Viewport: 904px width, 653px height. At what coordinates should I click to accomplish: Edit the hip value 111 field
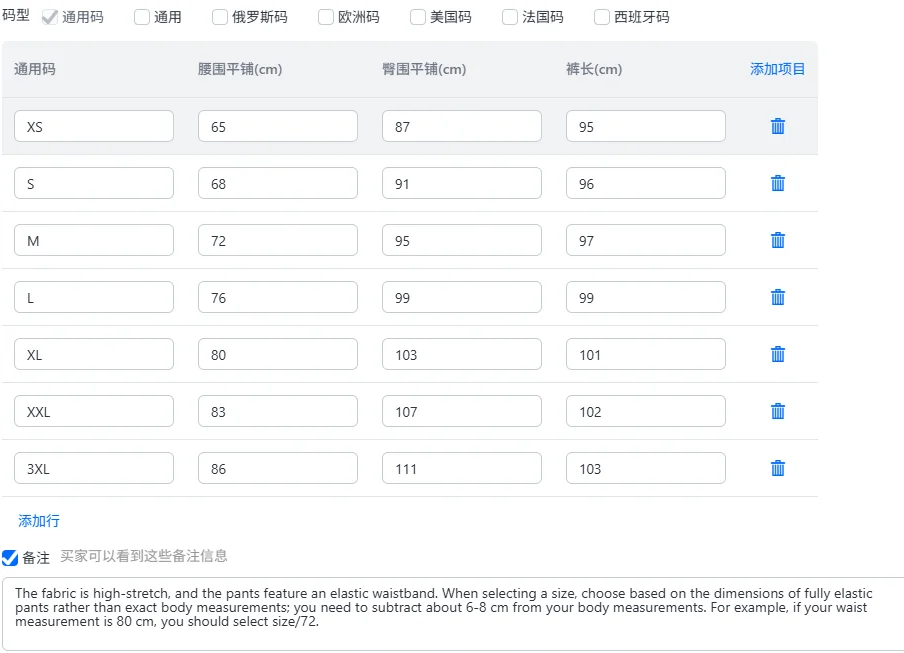click(x=462, y=469)
